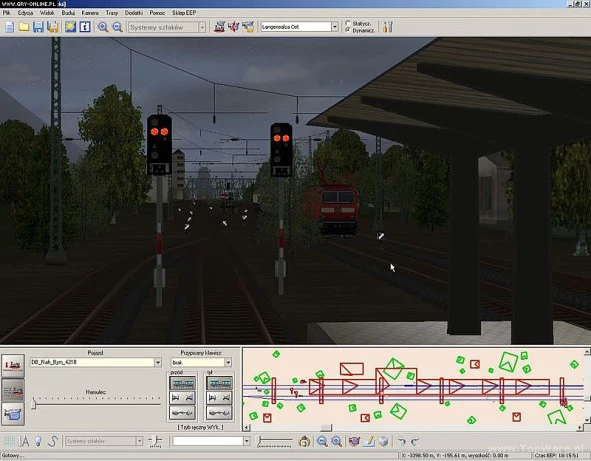Click the red locomotive in the 3D view
The image size is (591, 461).
click(x=338, y=209)
